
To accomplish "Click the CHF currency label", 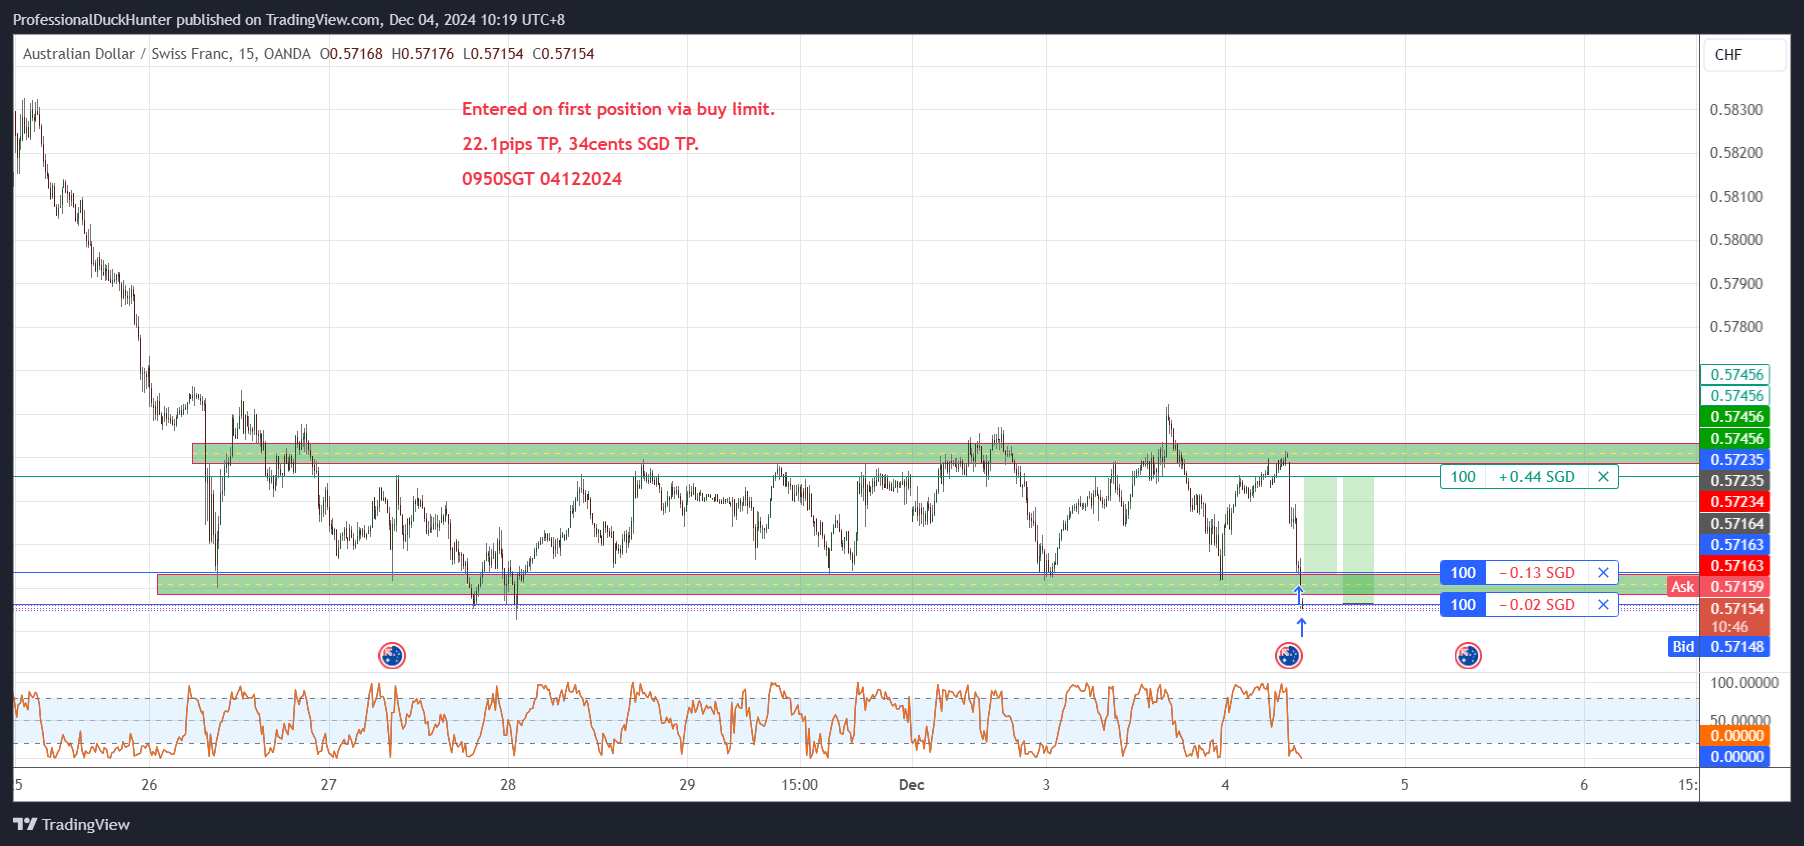I will [1744, 55].
